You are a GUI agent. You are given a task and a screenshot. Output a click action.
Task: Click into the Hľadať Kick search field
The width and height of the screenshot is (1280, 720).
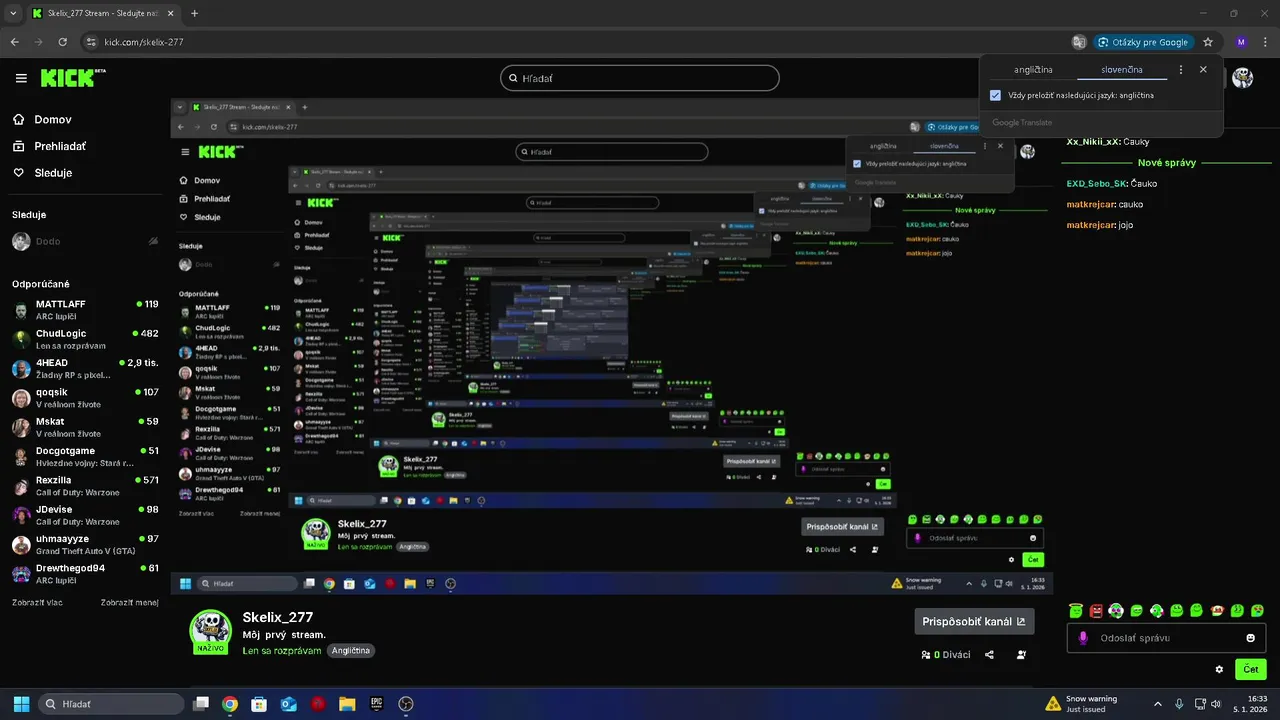click(x=640, y=78)
